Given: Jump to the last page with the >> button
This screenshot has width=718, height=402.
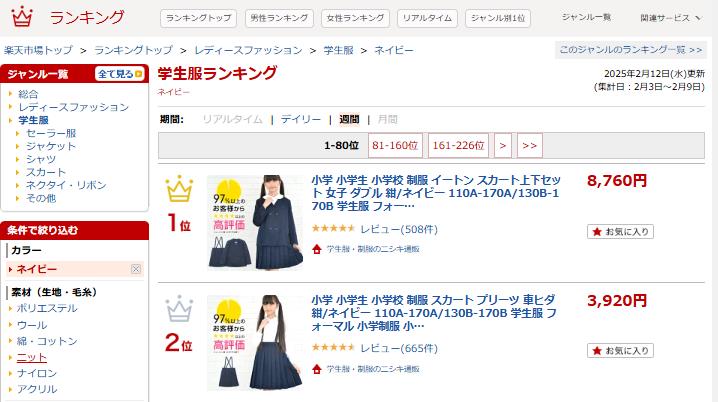Looking at the screenshot, I should pos(529,146).
